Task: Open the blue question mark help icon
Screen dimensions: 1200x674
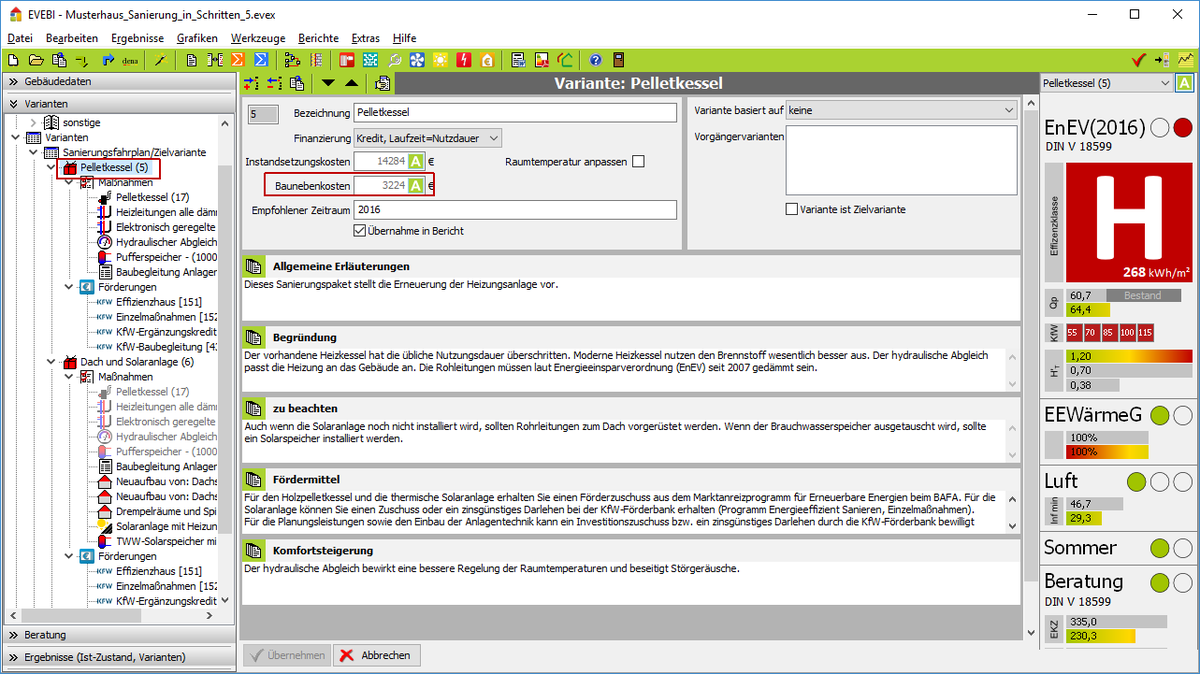Action: [x=595, y=59]
